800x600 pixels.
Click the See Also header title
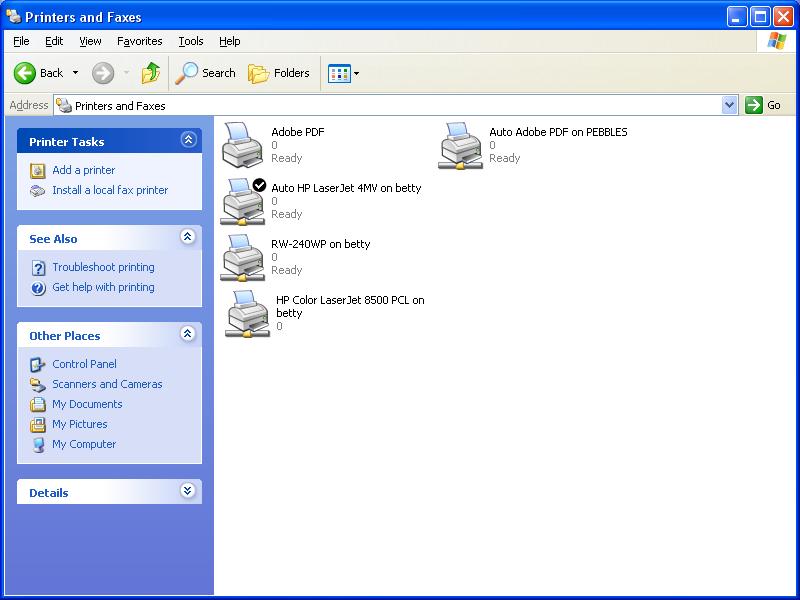pyautogui.click(x=54, y=239)
